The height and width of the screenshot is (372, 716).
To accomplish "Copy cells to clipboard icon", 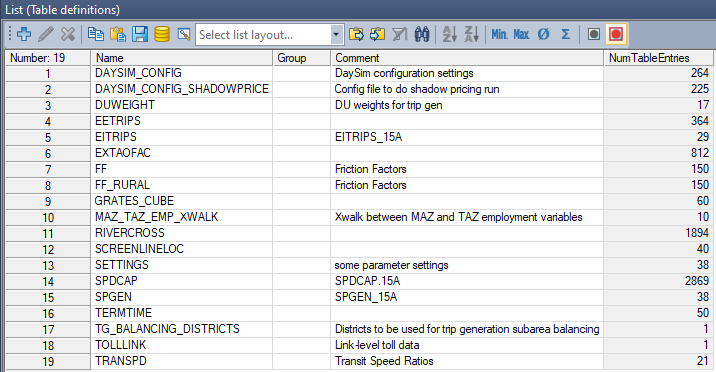I will [x=95, y=34].
